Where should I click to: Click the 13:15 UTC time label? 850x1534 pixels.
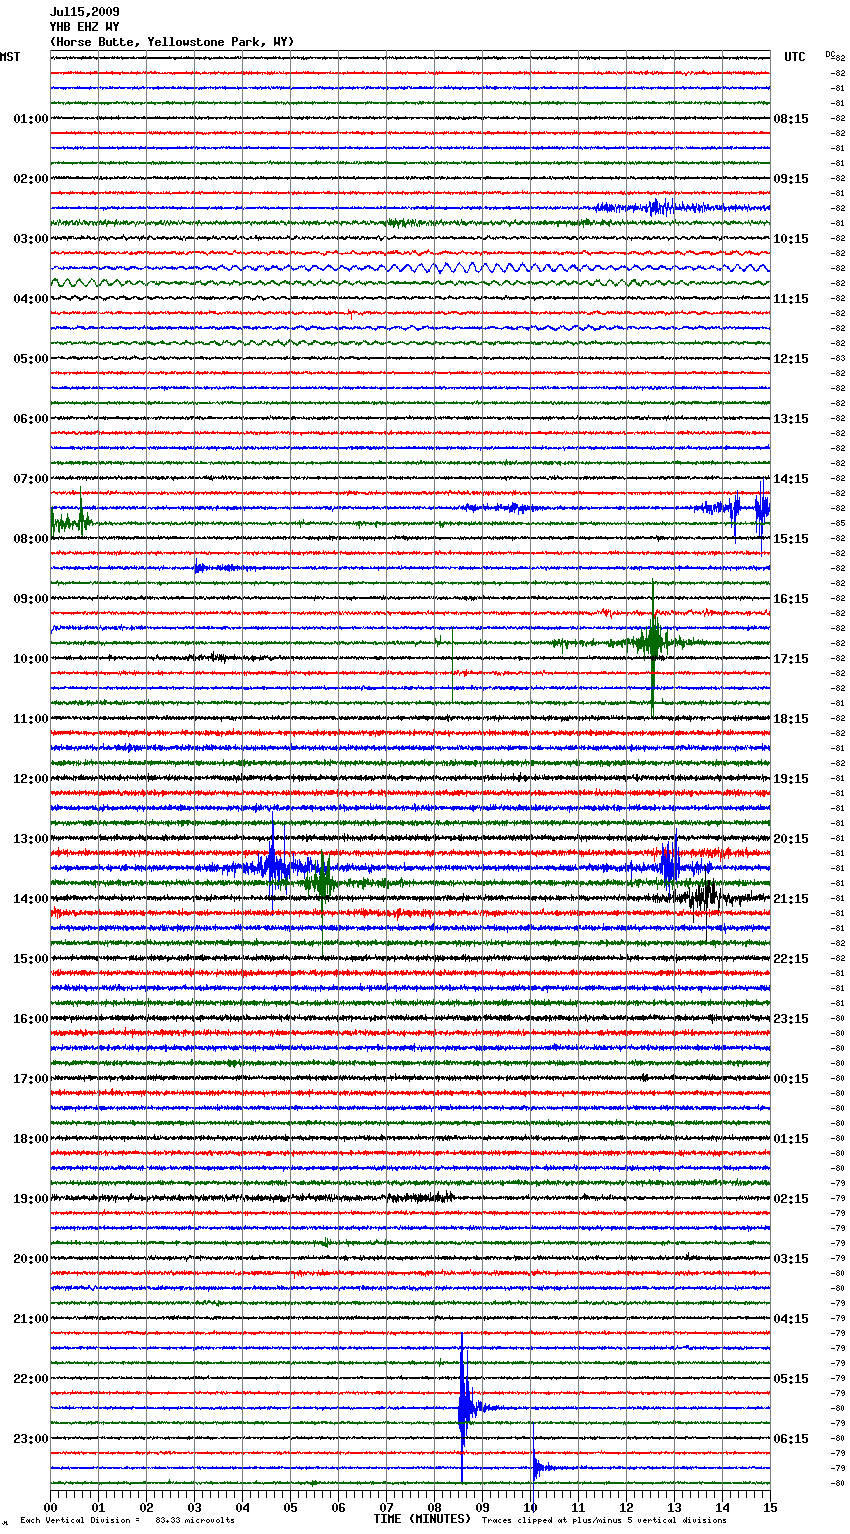pos(791,419)
